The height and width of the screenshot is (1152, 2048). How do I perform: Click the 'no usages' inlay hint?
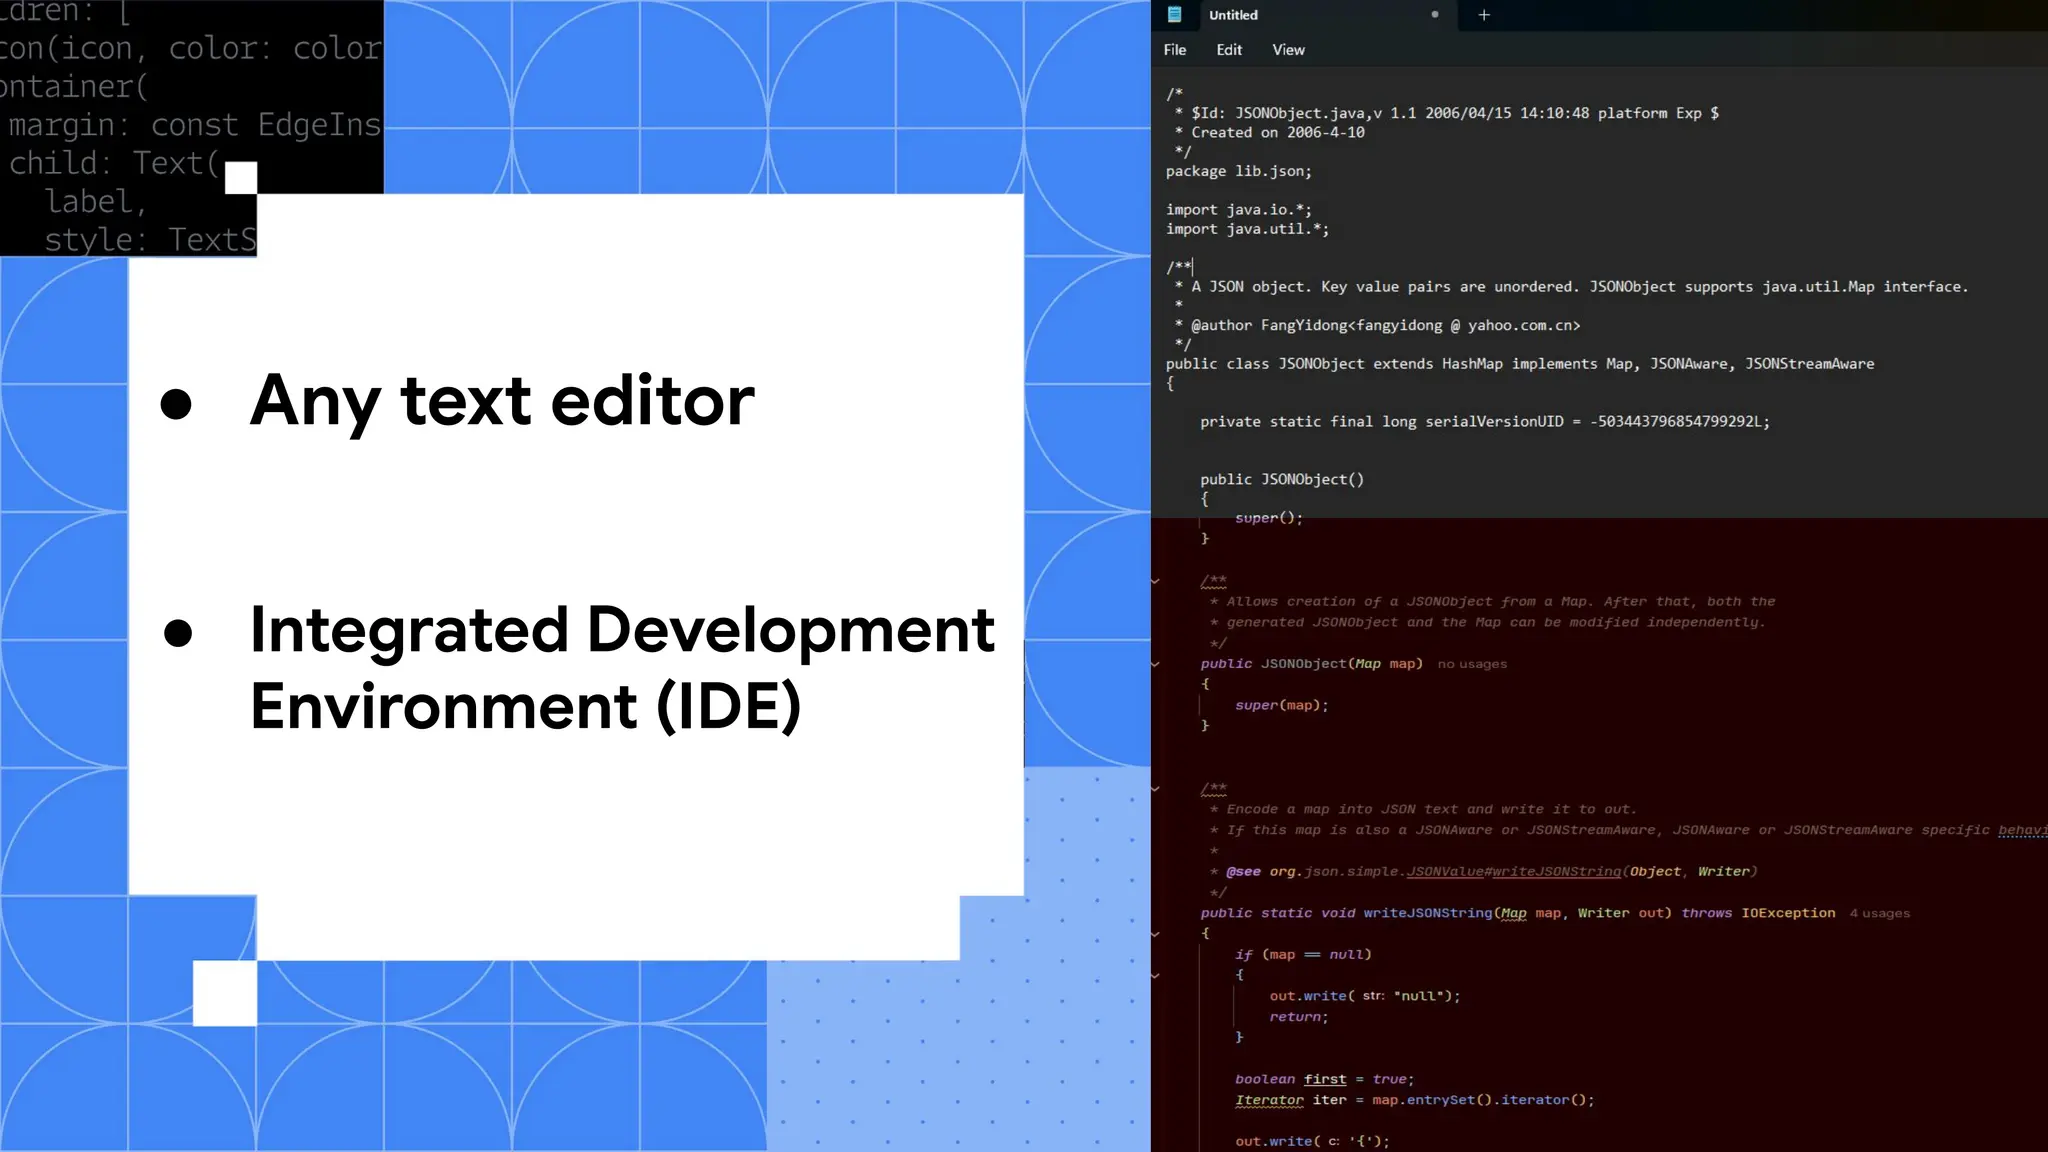point(1472,665)
